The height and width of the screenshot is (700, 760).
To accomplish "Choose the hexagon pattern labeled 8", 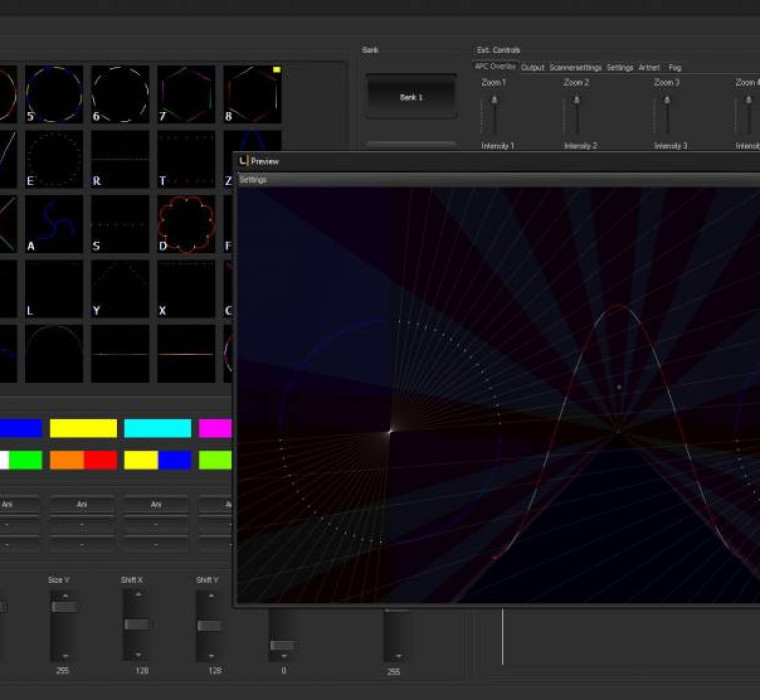I will tap(251, 94).
